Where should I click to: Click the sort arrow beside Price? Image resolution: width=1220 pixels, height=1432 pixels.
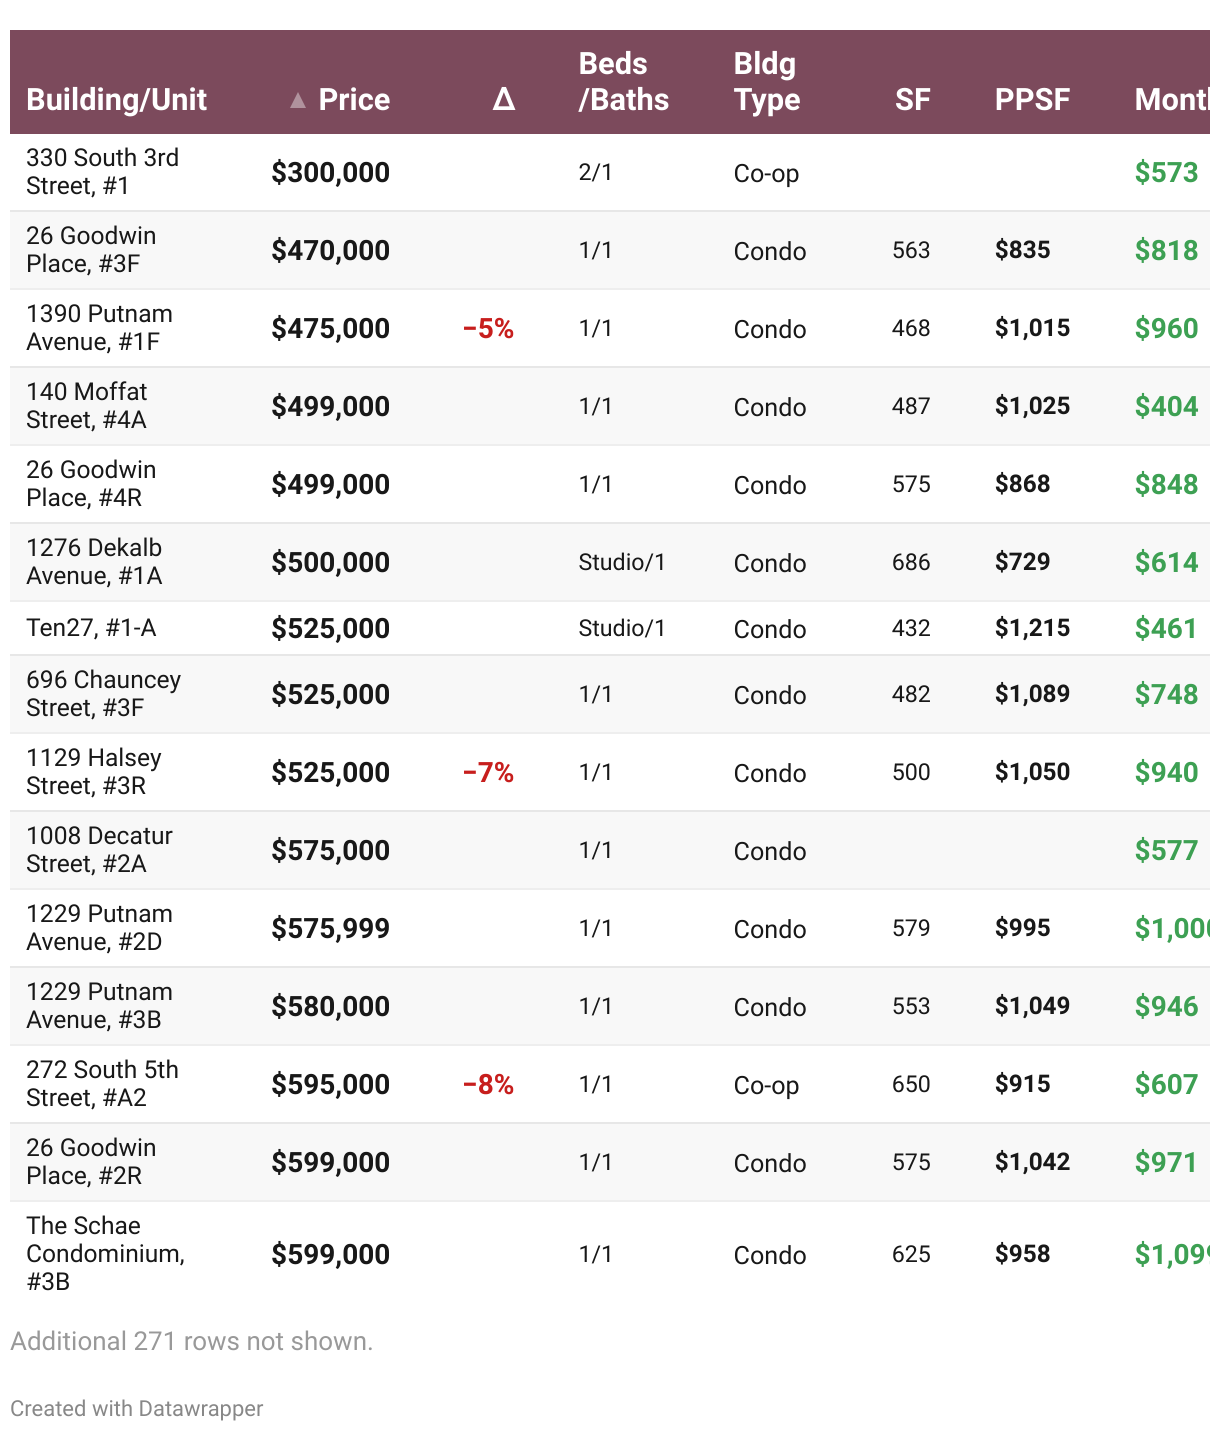297,100
